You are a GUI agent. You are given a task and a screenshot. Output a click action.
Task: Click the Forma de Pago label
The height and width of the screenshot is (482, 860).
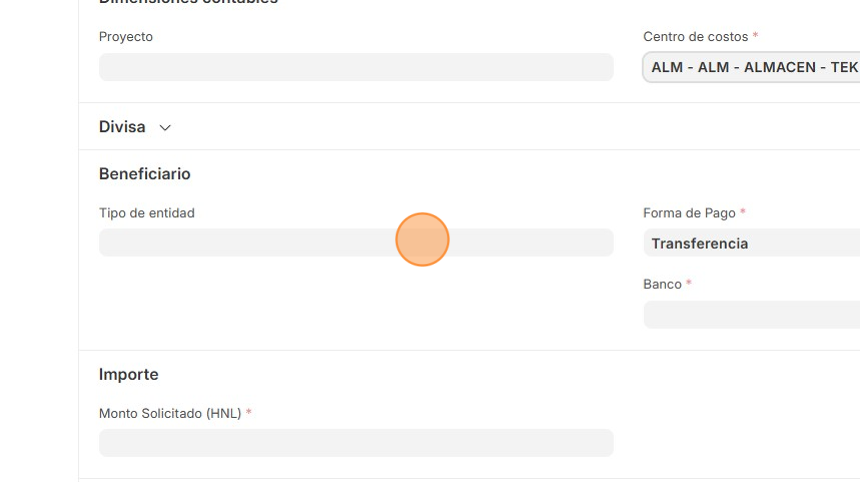[x=689, y=213]
